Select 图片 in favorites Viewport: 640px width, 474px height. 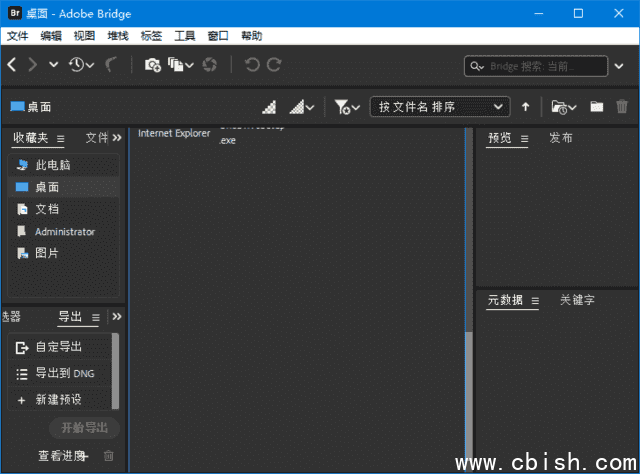pyautogui.click(x=63, y=254)
